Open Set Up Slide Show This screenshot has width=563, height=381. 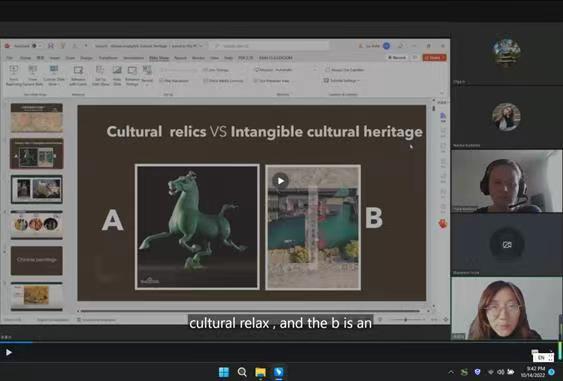100,75
